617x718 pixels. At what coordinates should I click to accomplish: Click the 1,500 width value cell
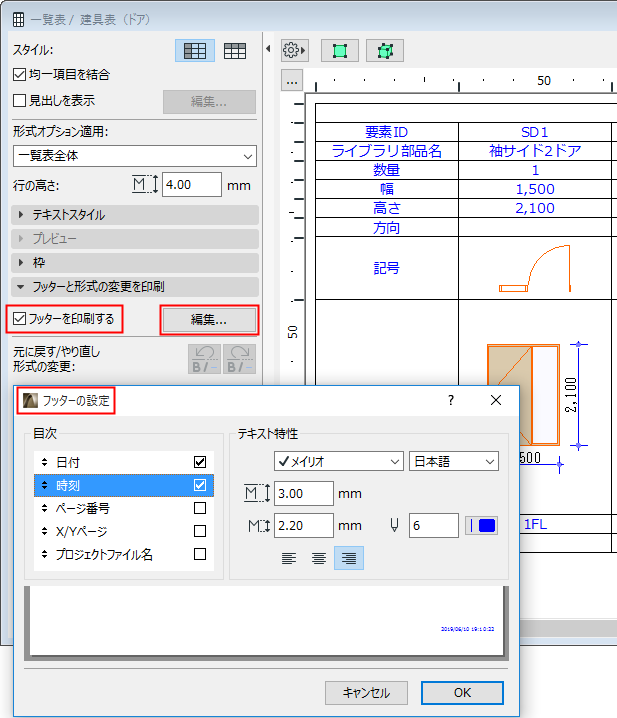click(x=535, y=189)
